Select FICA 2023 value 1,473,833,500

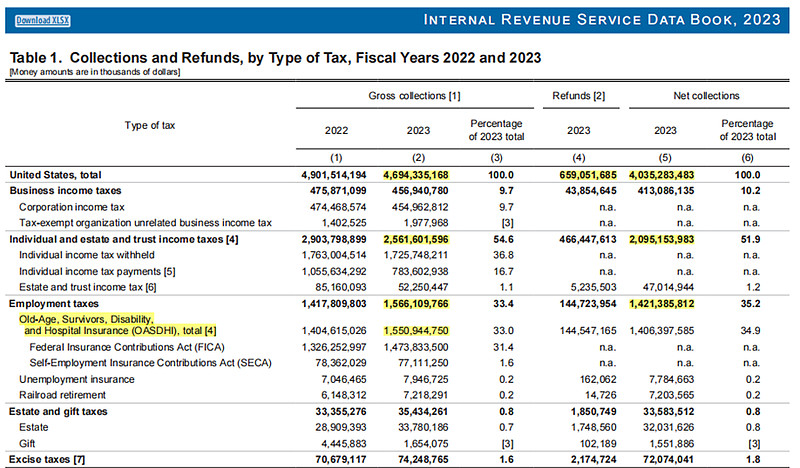click(x=416, y=347)
